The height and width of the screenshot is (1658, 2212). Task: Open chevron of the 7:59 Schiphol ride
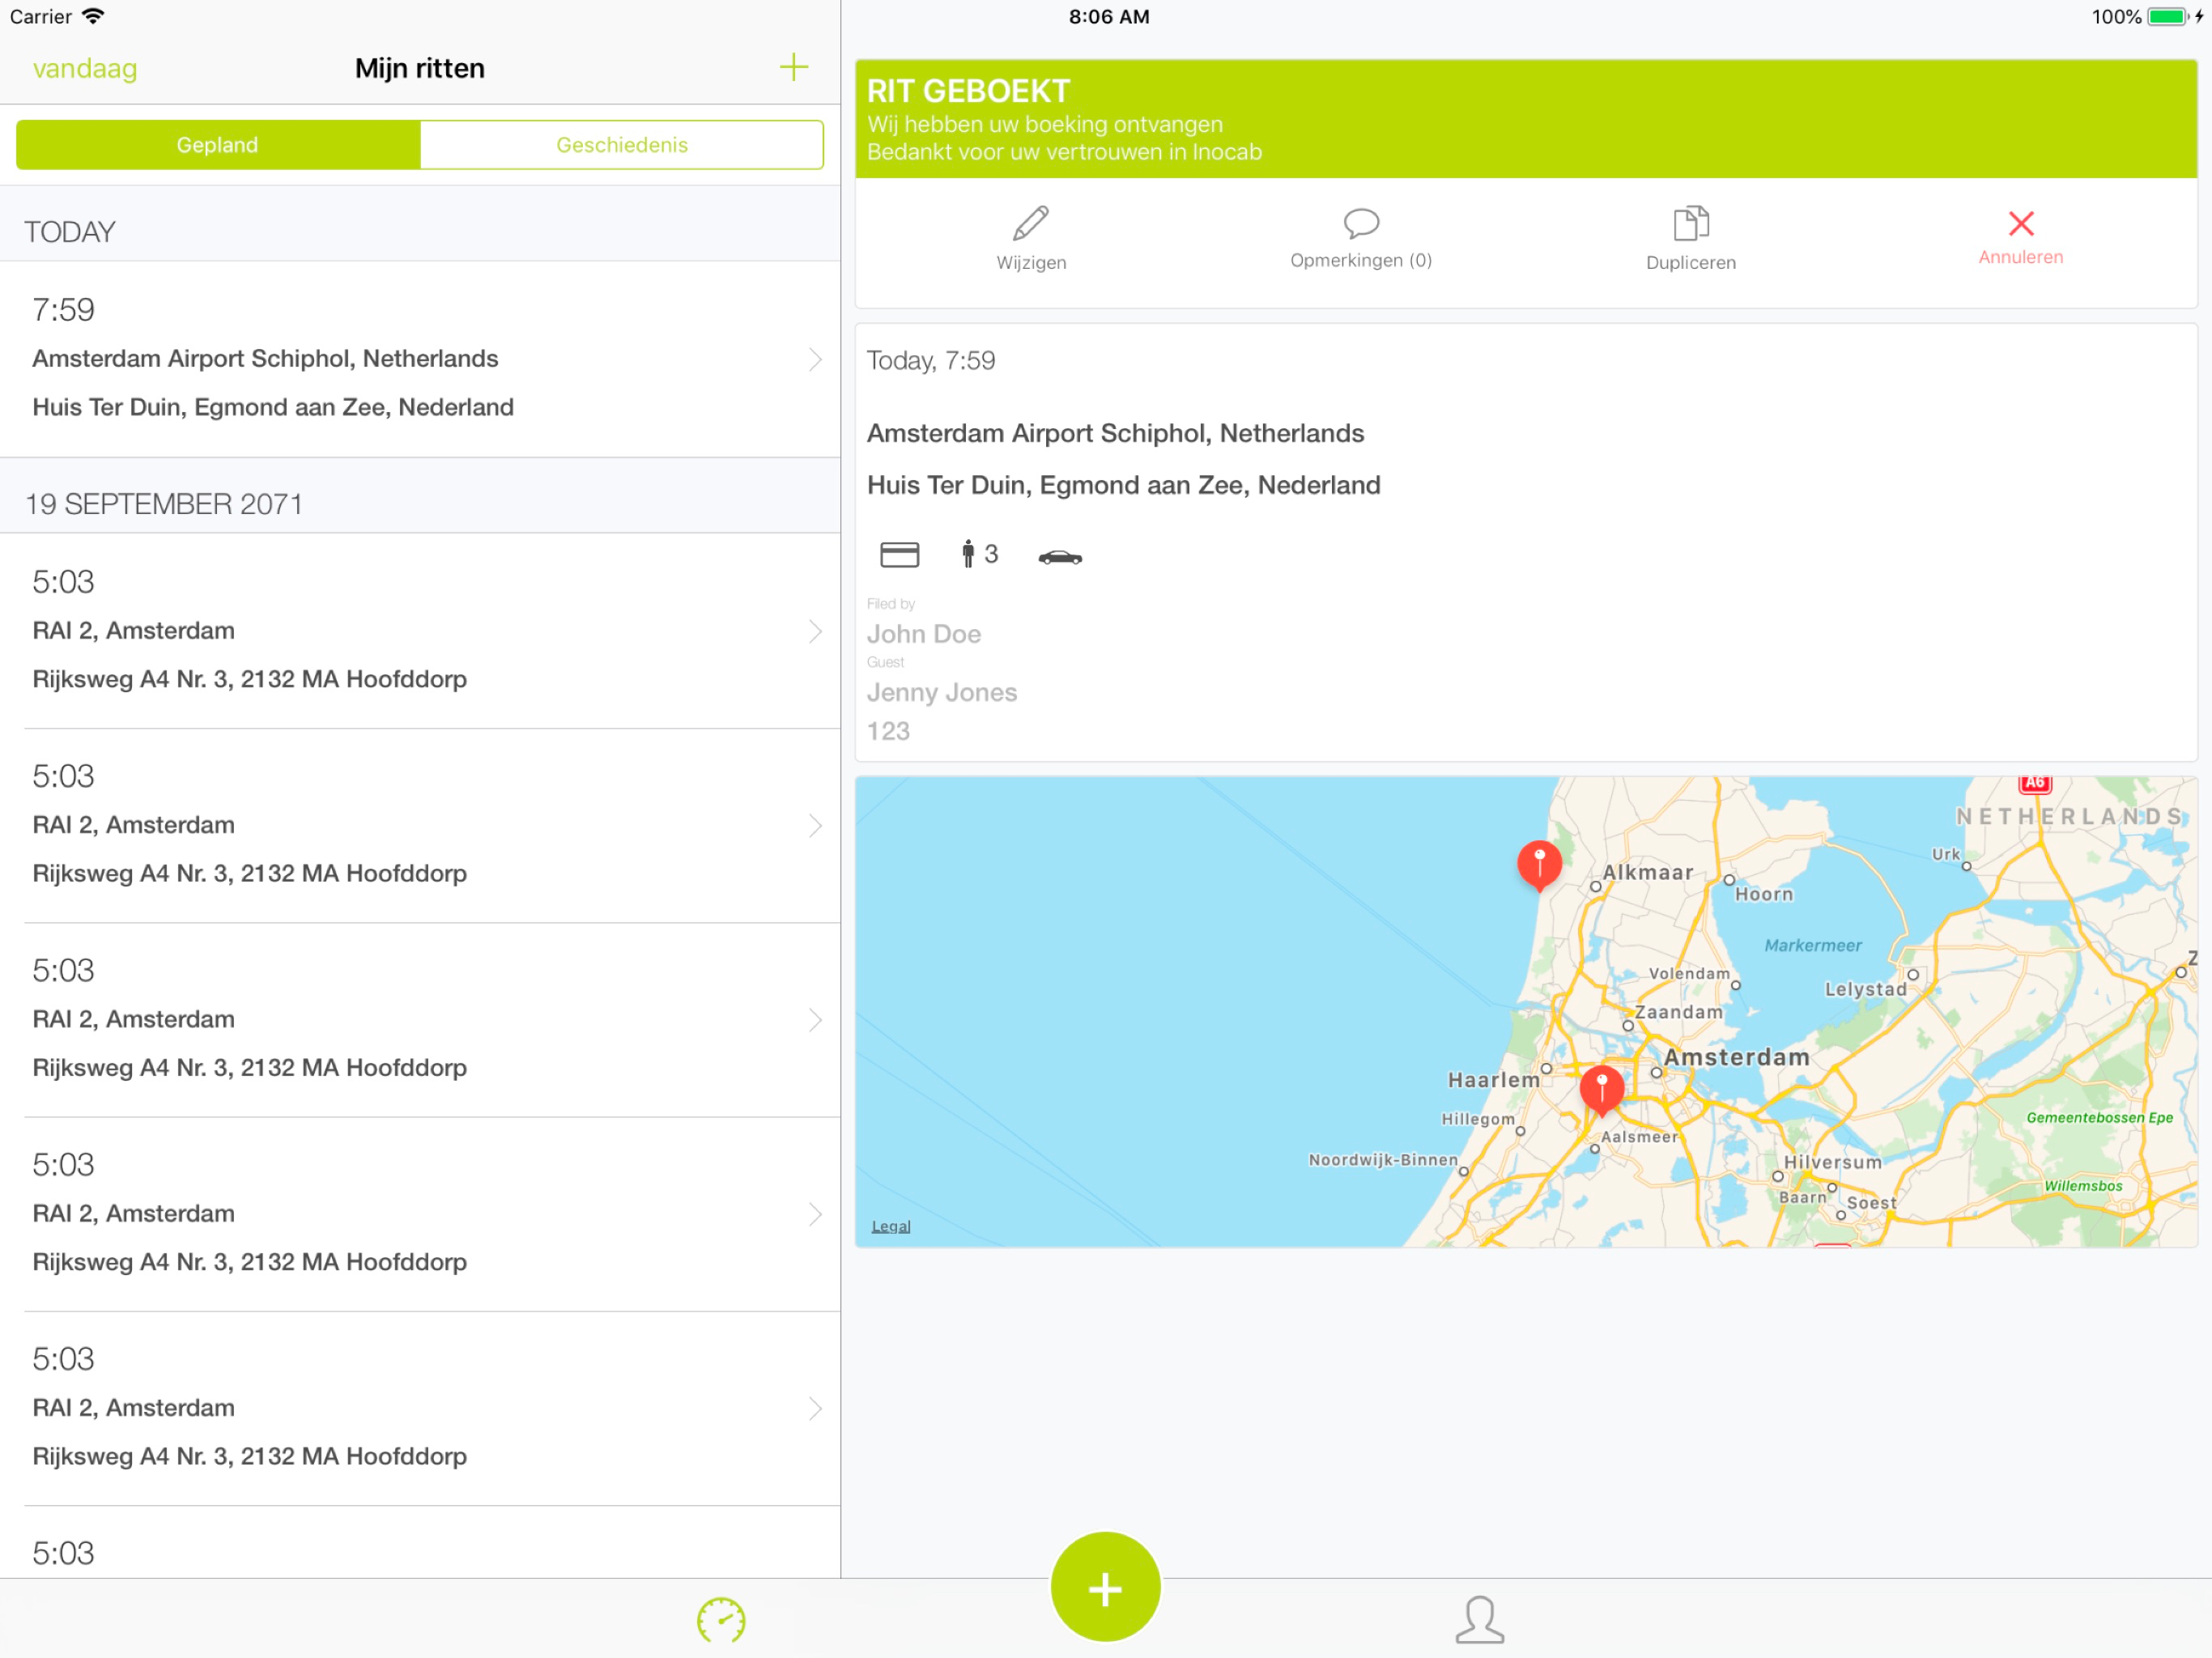(x=815, y=359)
